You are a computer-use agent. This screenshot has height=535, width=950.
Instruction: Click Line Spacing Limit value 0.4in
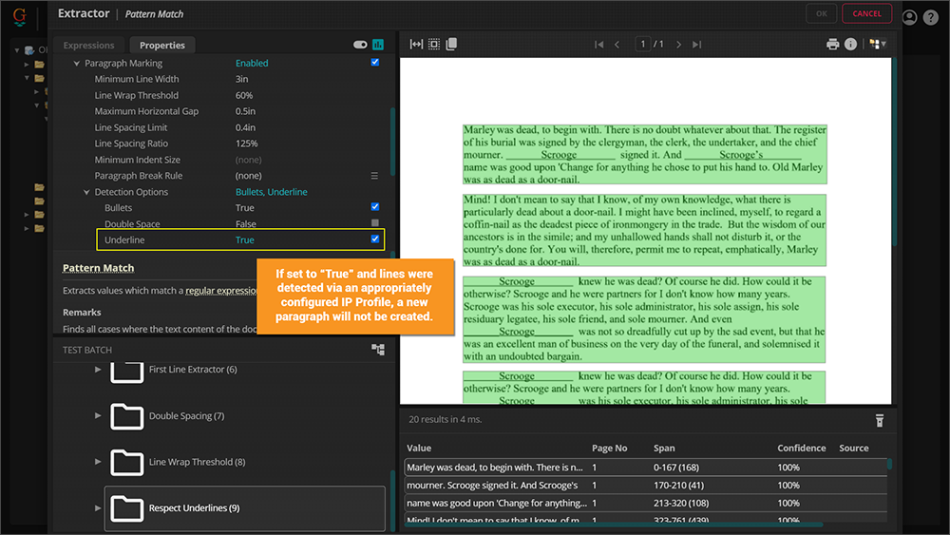click(245, 127)
